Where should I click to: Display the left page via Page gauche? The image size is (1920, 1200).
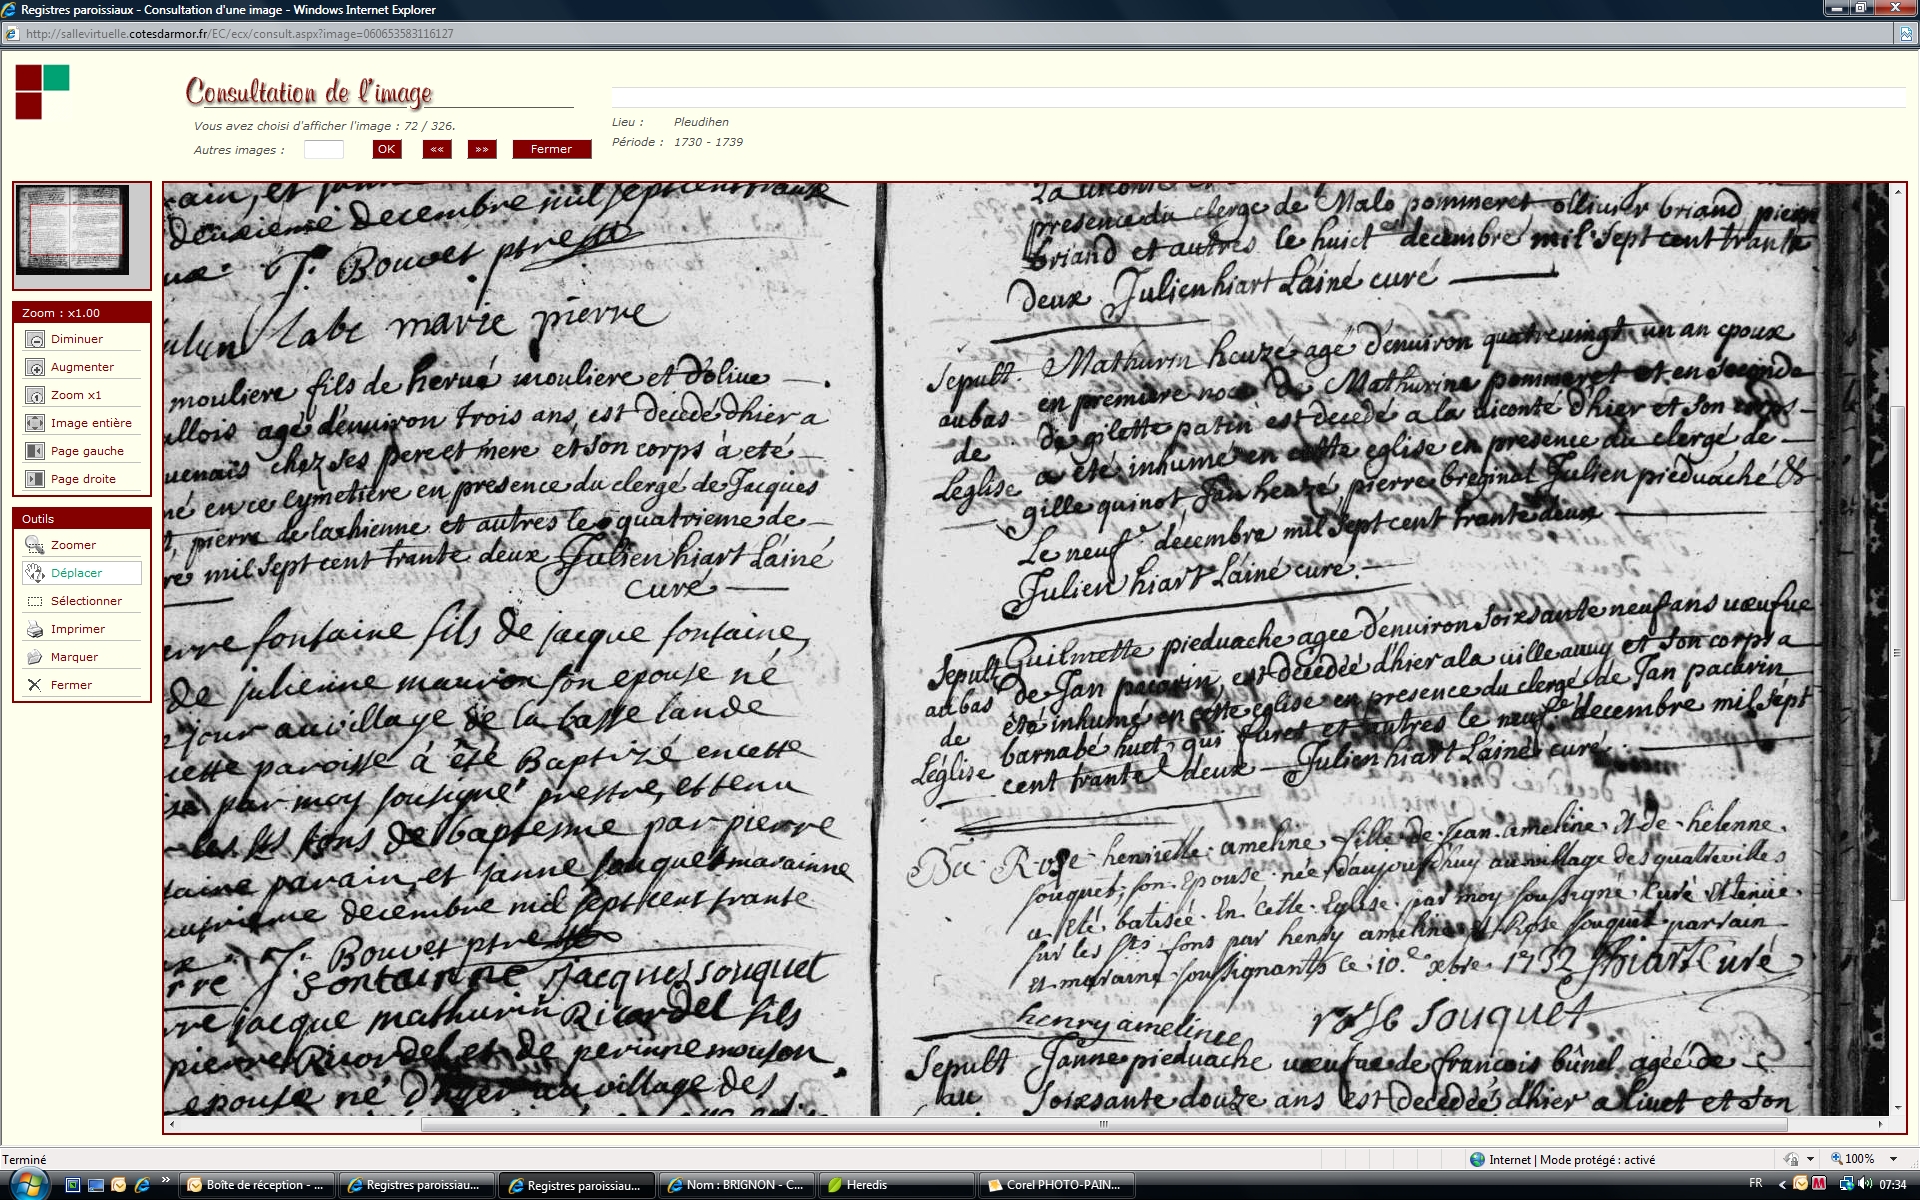[36, 452]
